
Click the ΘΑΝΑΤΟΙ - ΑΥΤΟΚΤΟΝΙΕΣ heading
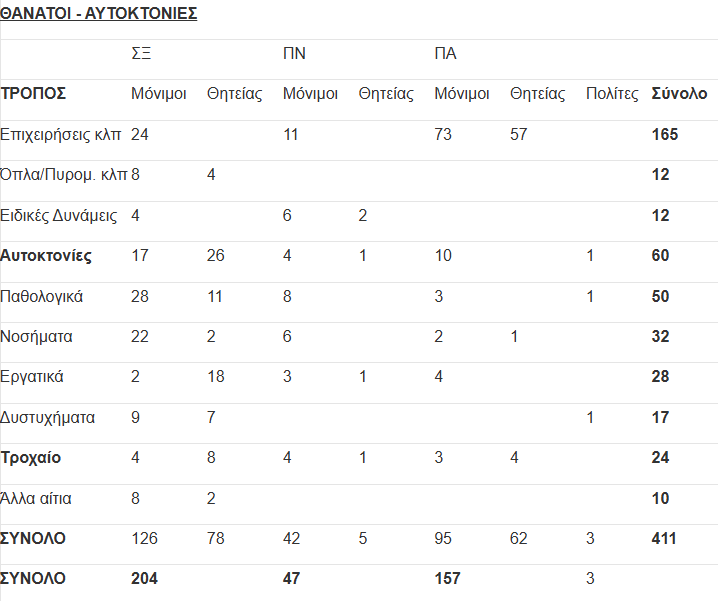tap(98, 13)
